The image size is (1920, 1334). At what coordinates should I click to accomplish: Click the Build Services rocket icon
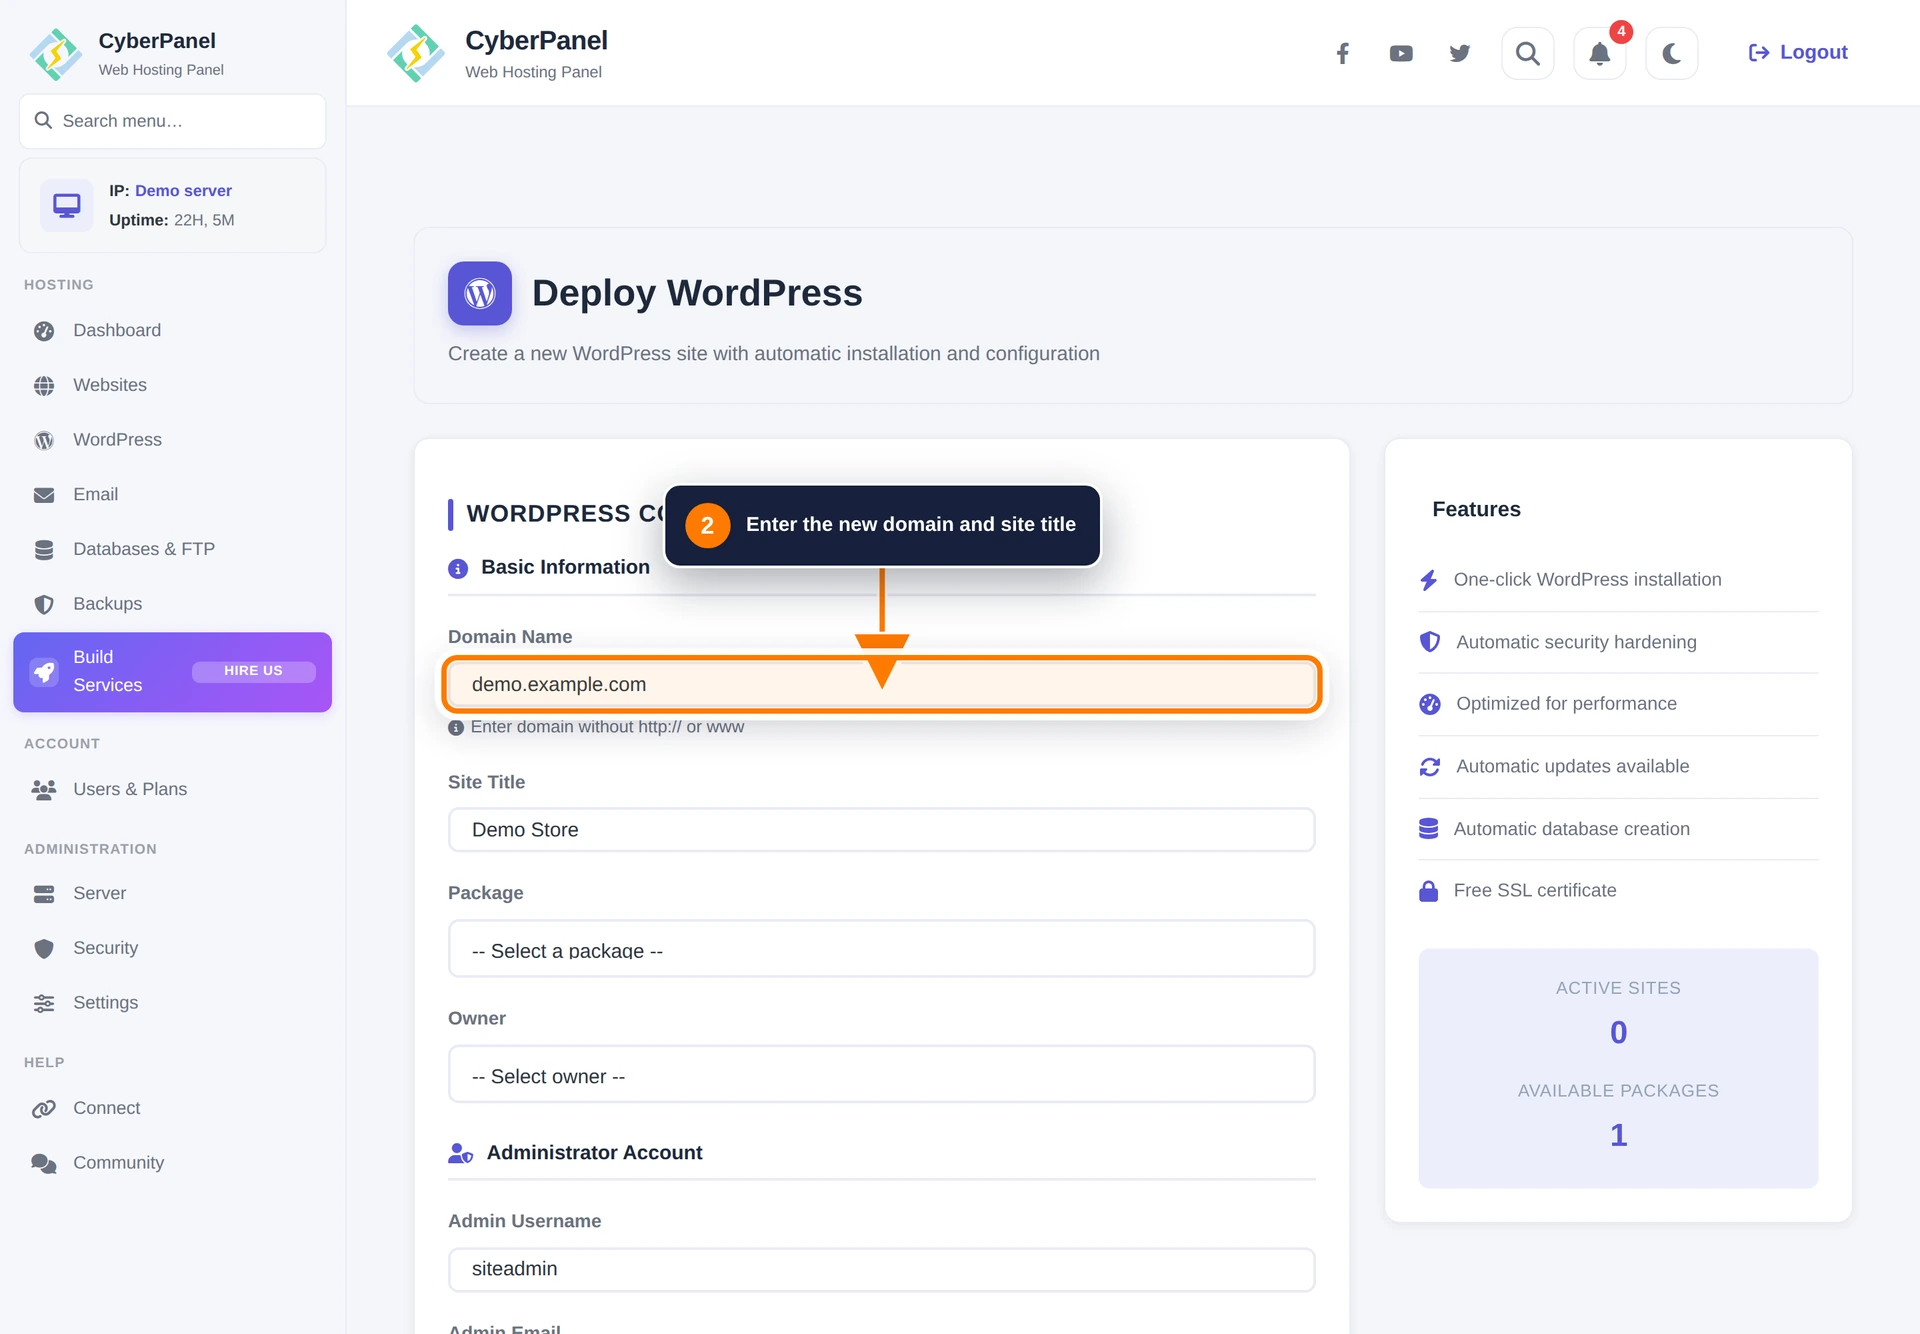click(x=44, y=672)
